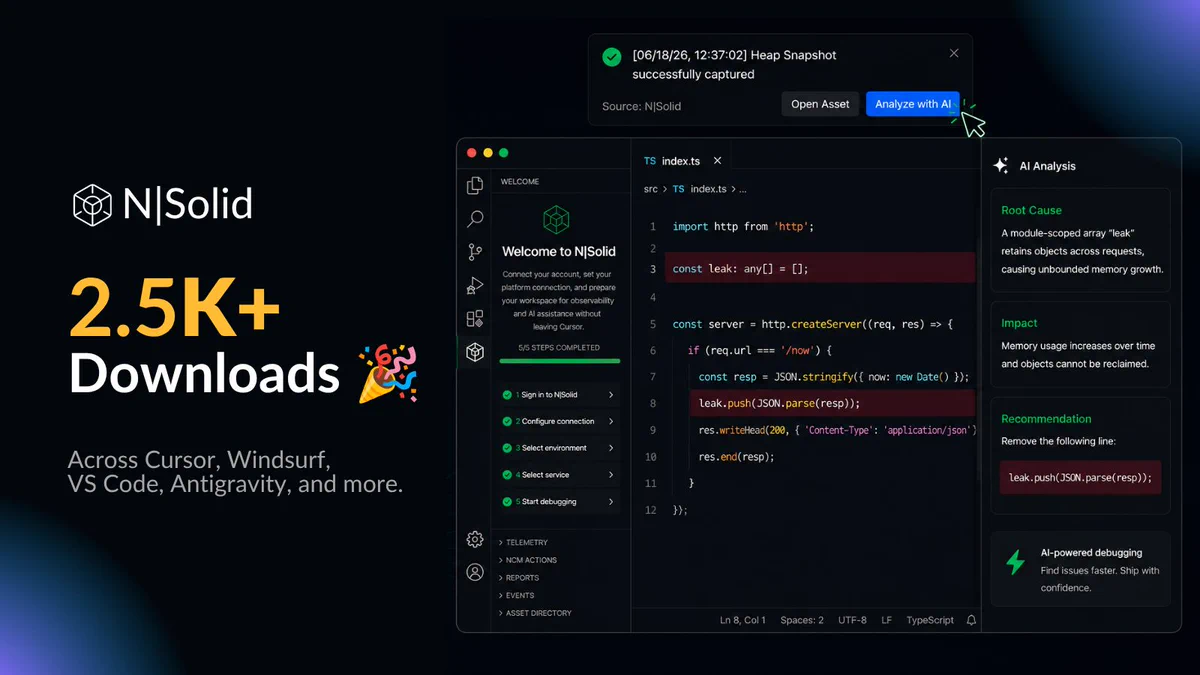1200x675 pixels.
Task: Click the Impact heading
Action: (x=1019, y=323)
